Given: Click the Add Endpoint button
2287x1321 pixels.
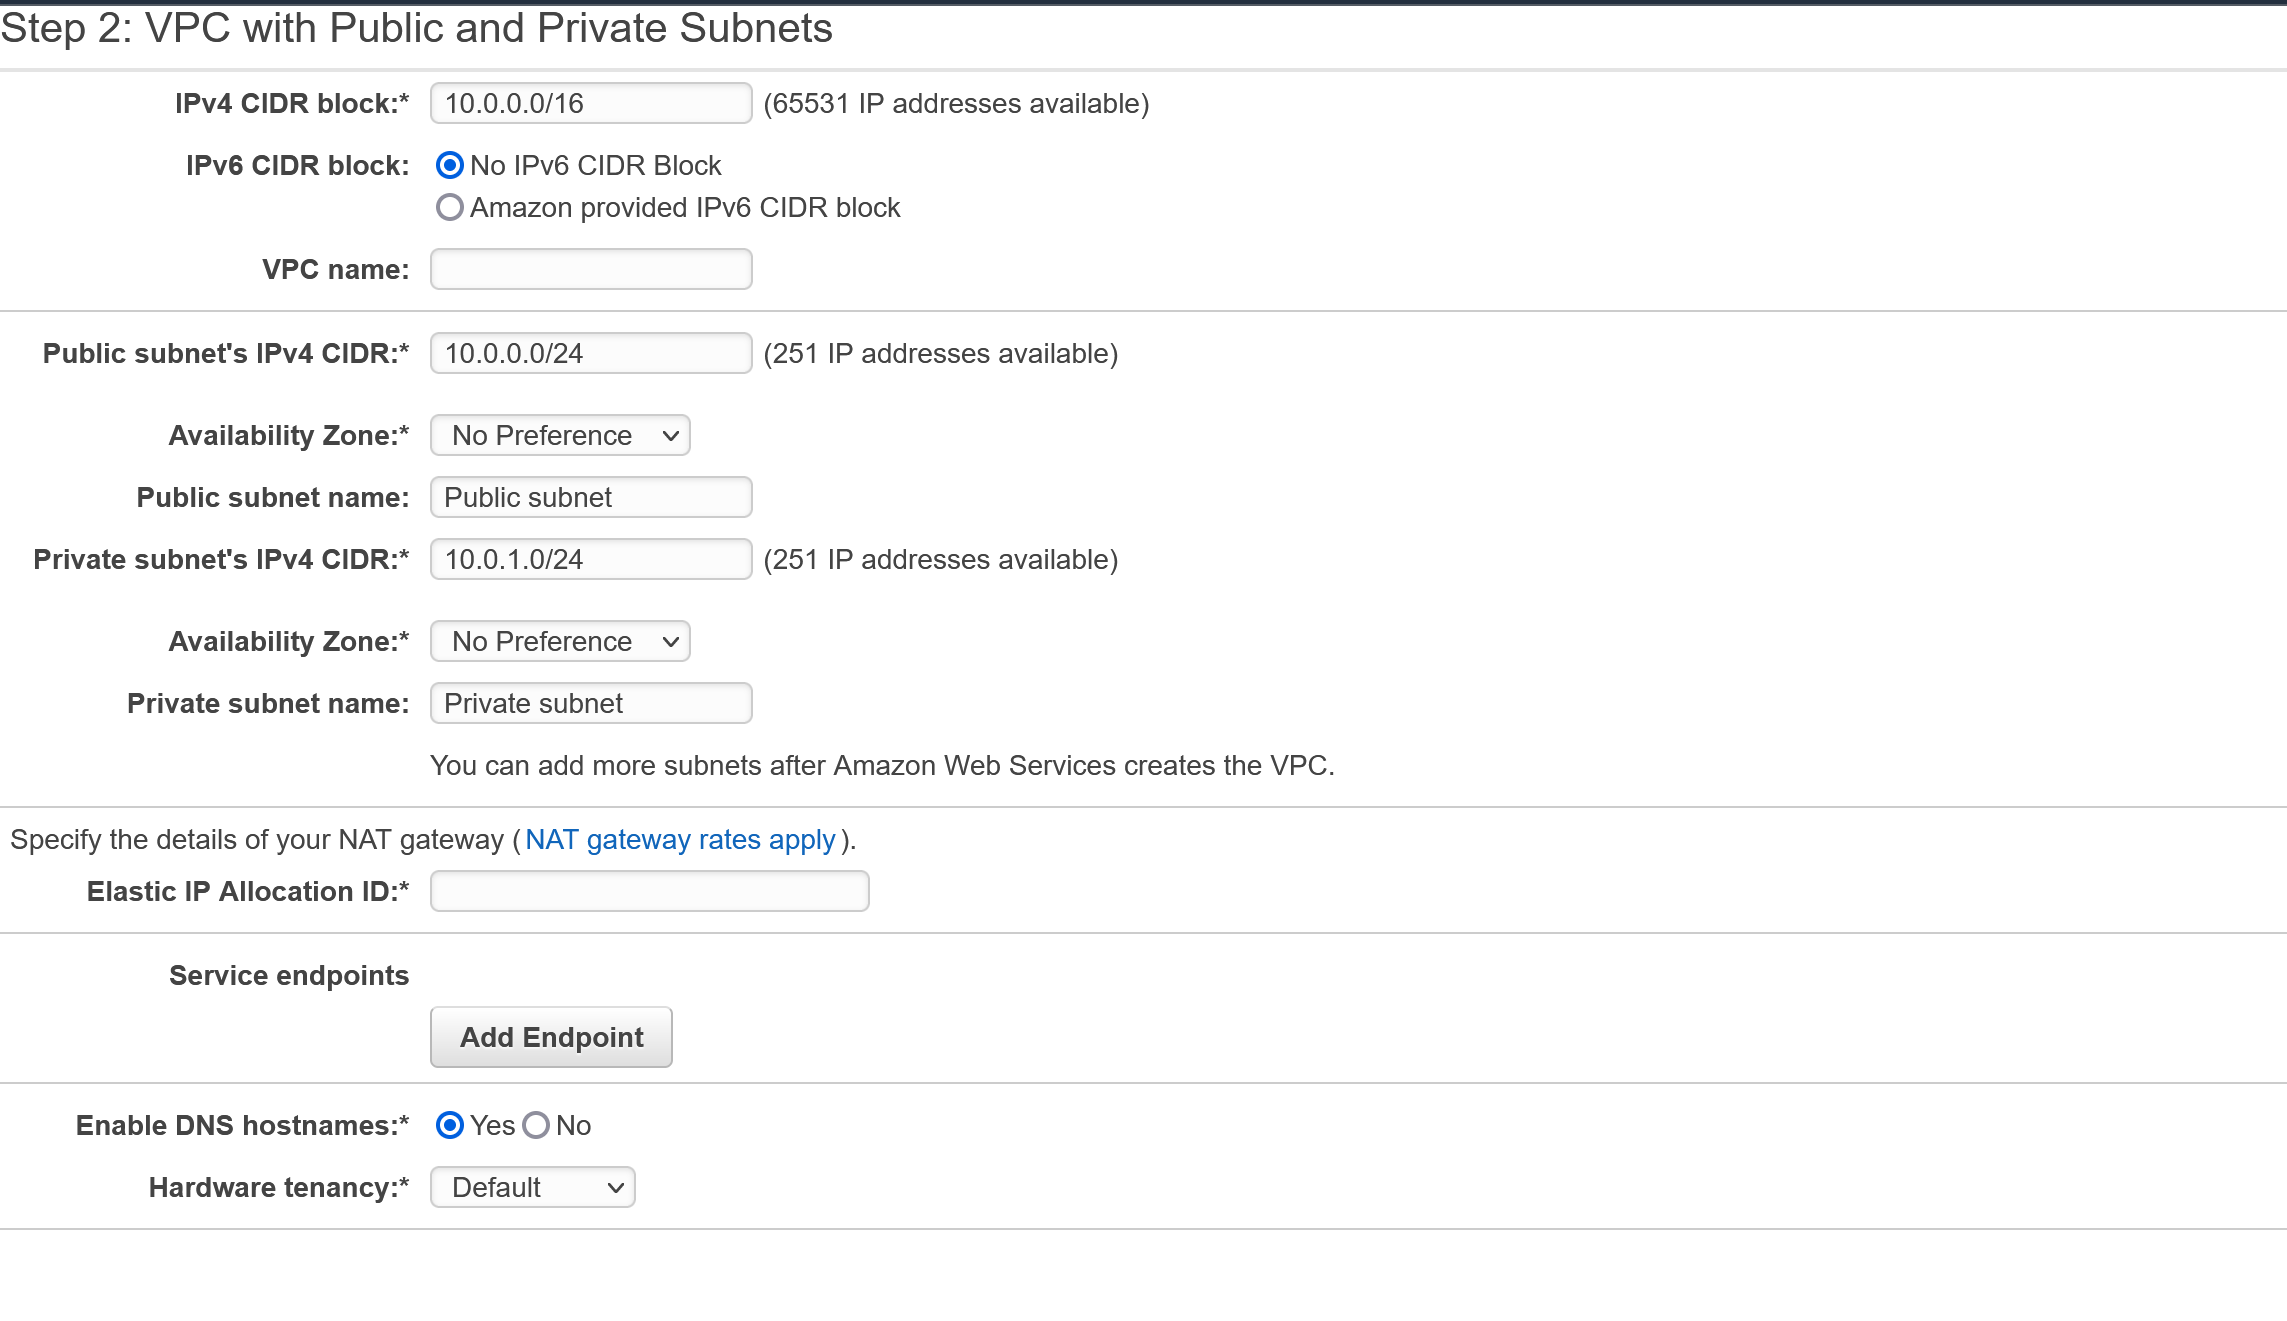Looking at the screenshot, I should (551, 1037).
